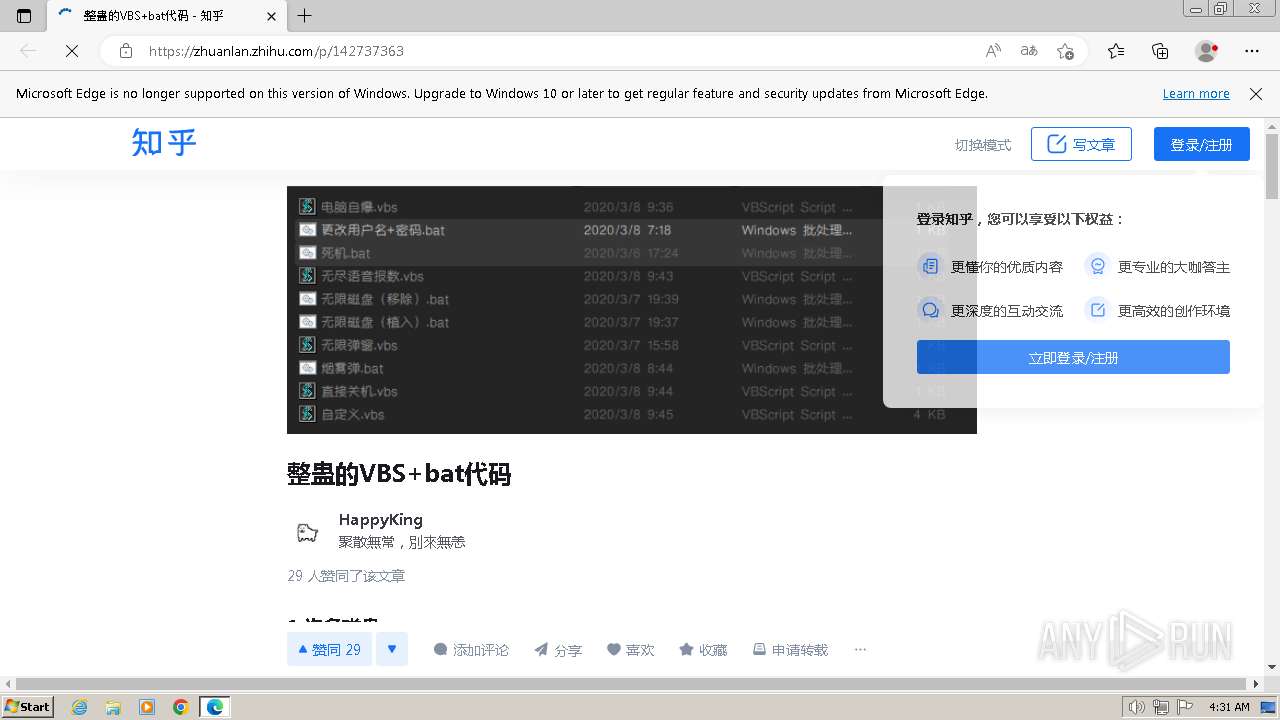Click 申请转载 reprint request
Screen dimensions: 1280x720
pyautogui.click(x=790, y=650)
